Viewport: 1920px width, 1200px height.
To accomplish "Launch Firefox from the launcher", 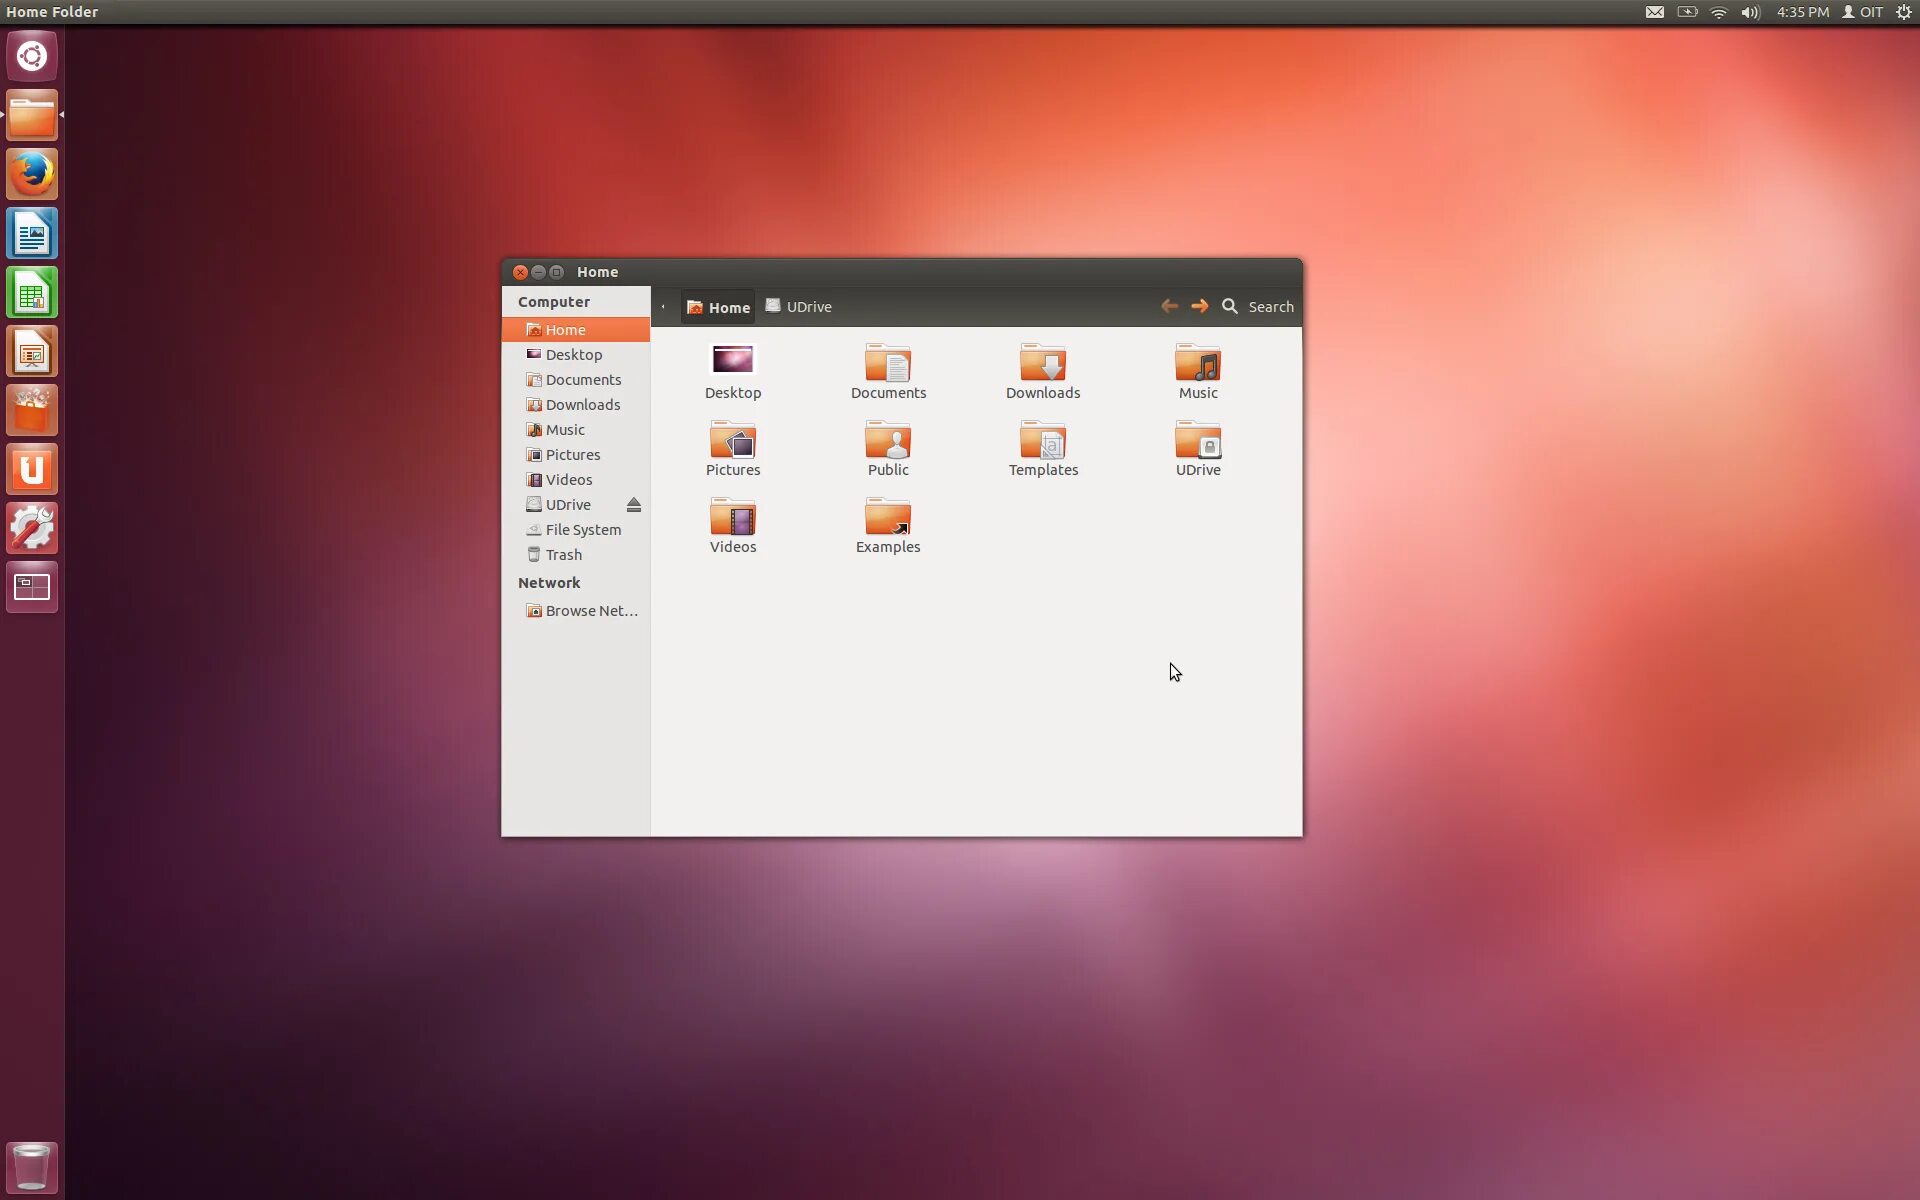I will [32, 175].
